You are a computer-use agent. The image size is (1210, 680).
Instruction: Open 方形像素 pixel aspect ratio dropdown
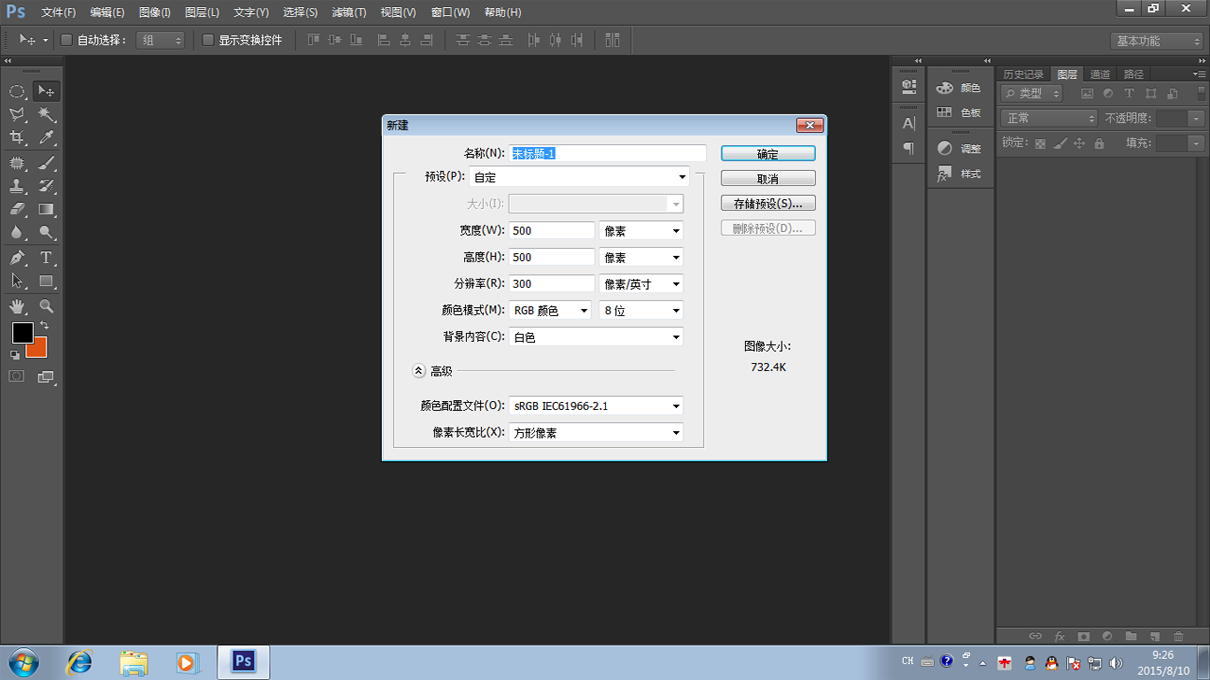click(596, 433)
